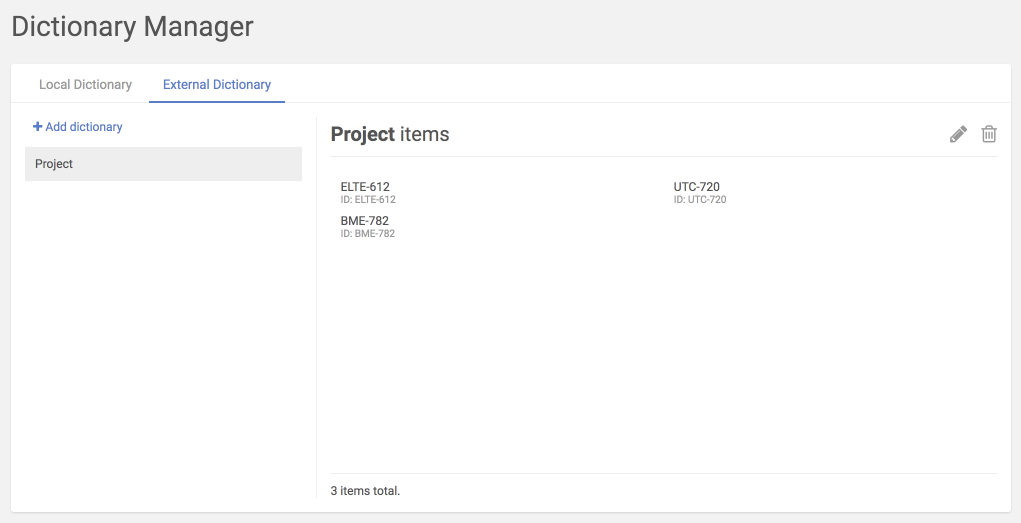Click the 'ID: BME-782' subtext
The image size is (1021, 523).
[368, 234]
